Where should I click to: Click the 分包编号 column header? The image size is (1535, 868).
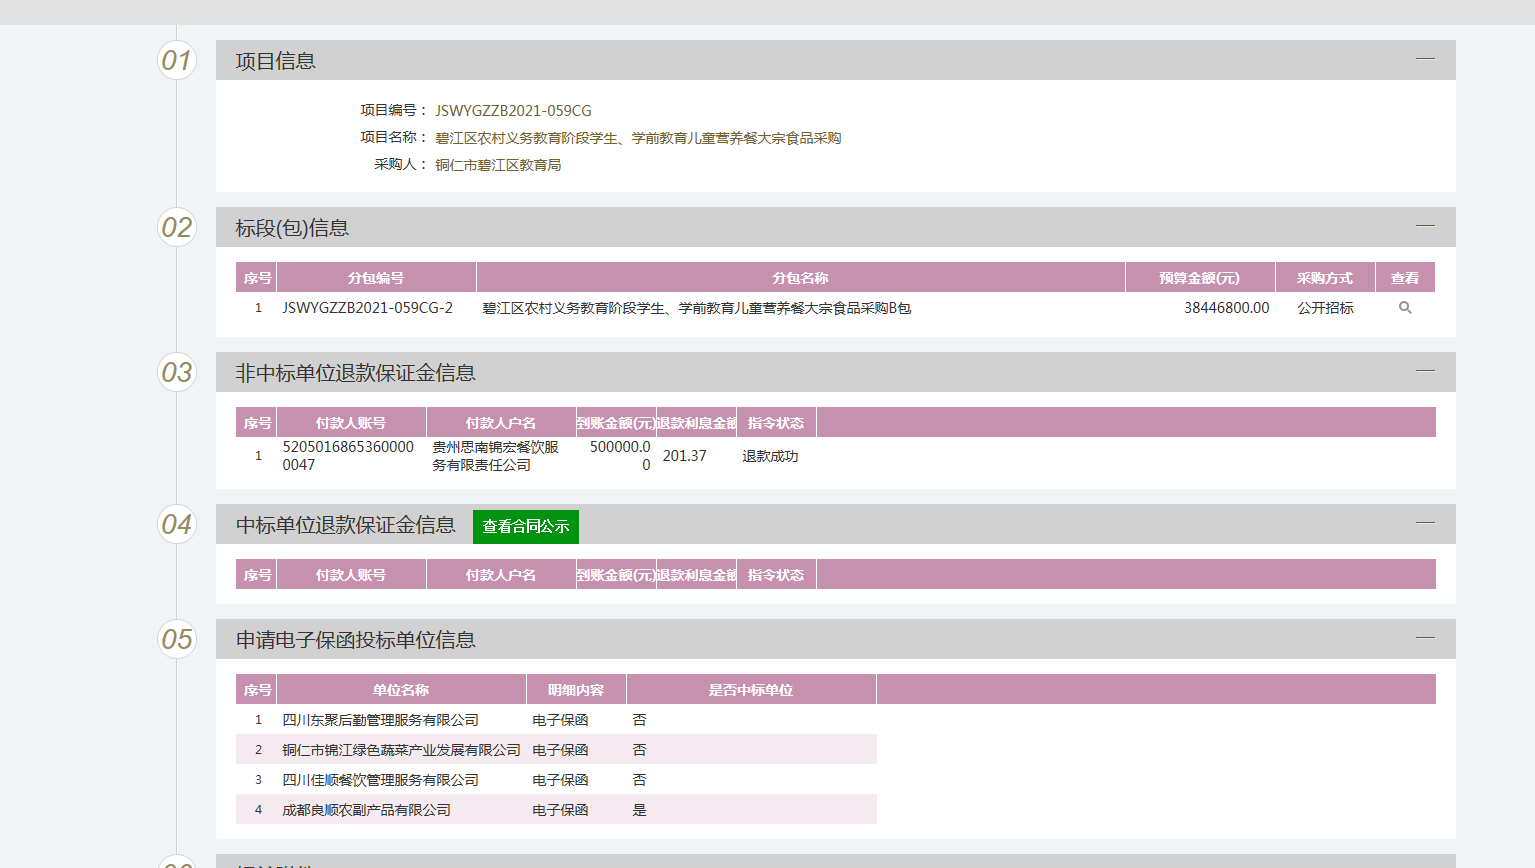376,278
